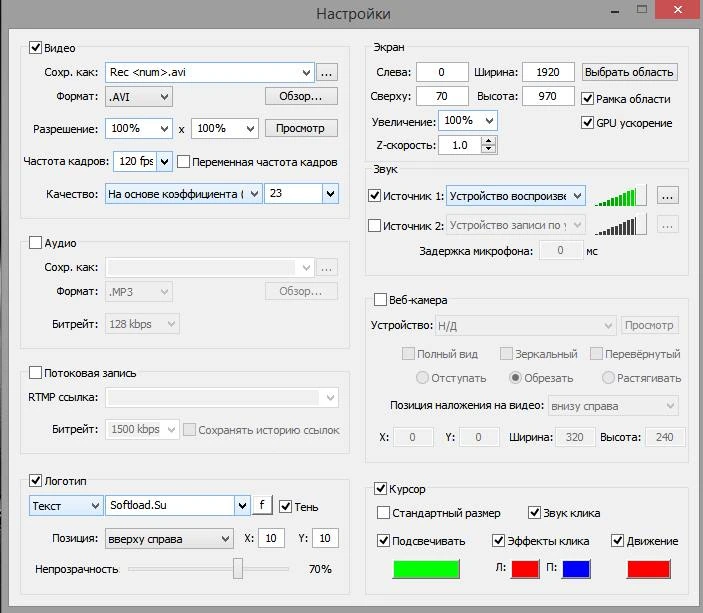Enable Потоковая запись checkbox
This screenshot has width=703, height=613.
click(35, 373)
